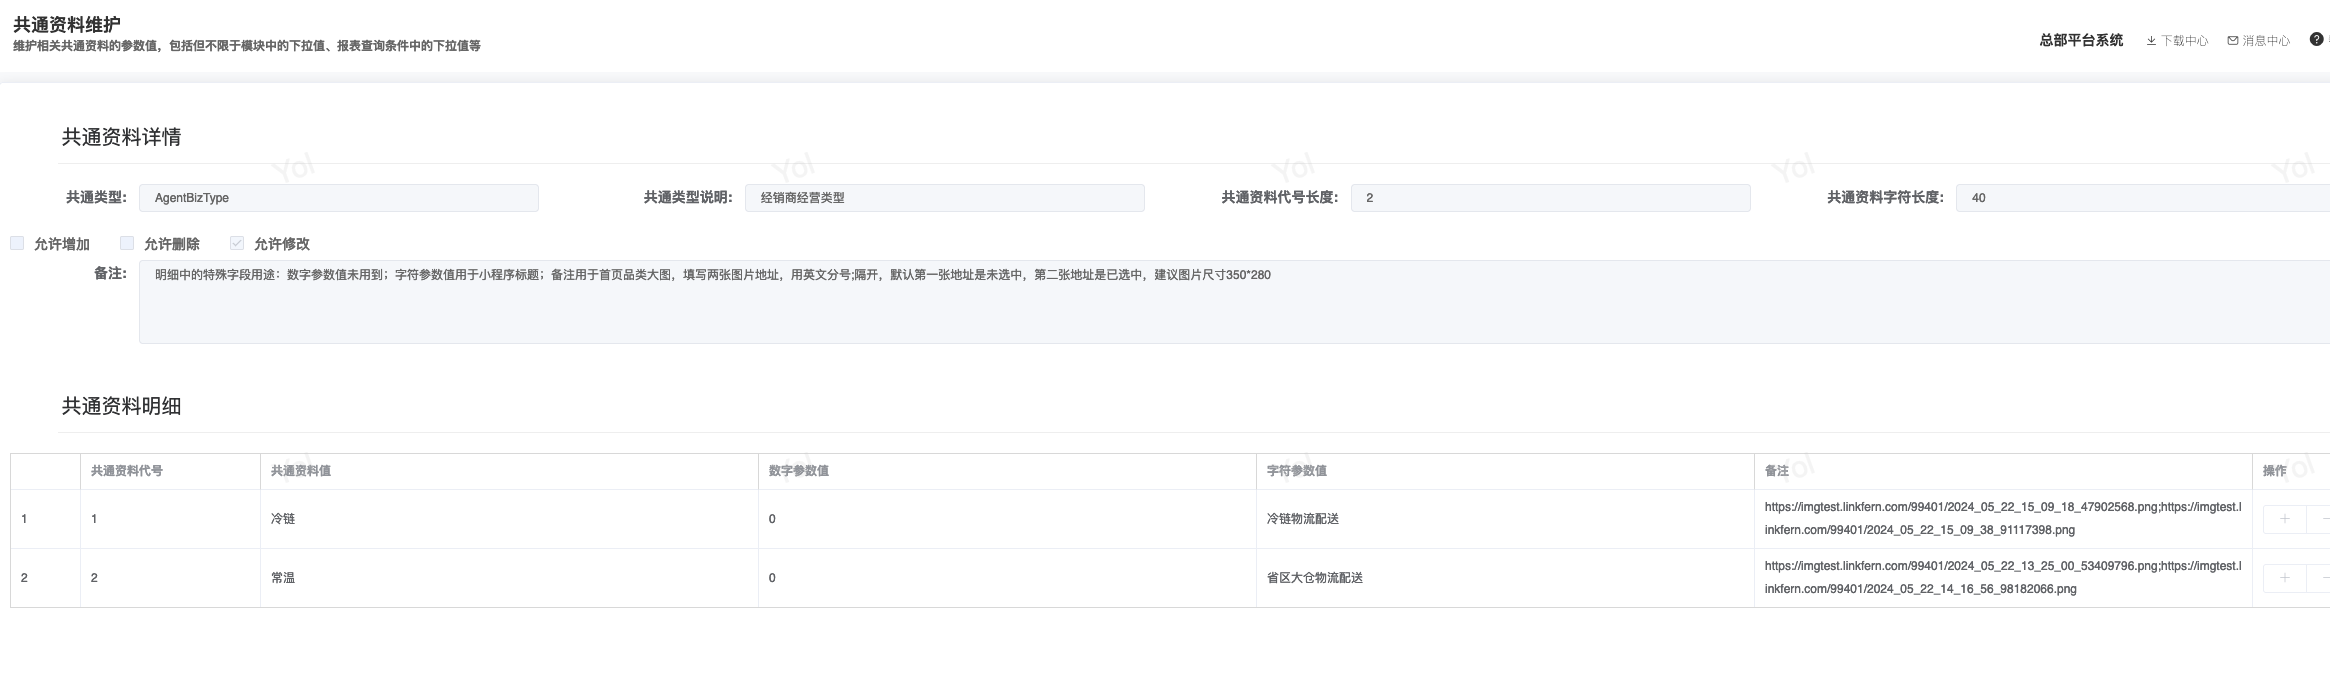
Task: Click the plus button in the 冷链 row
Action: pos(2285,519)
